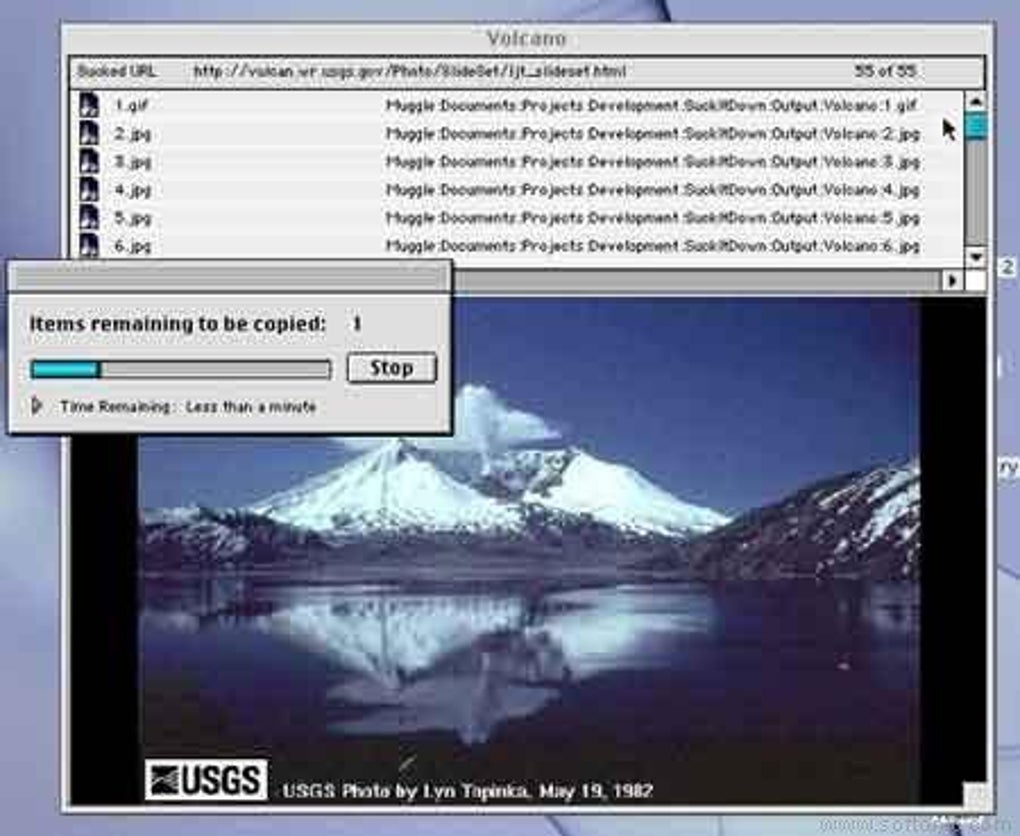The width and height of the screenshot is (1020, 836).
Task: Click the window resize grow box
Action: (976, 795)
